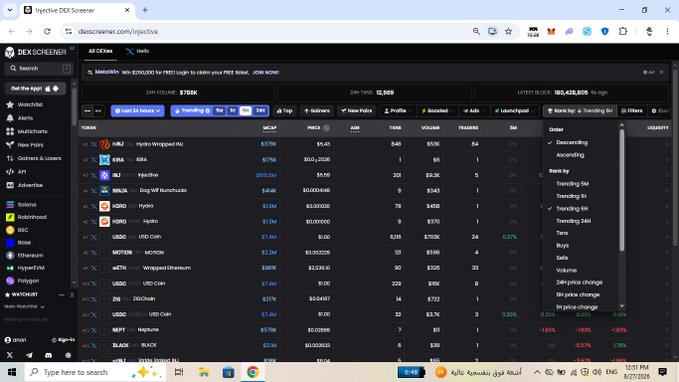Select the Ascending order option
Image resolution: width=679 pixels, height=382 pixels.
tap(570, 155)
